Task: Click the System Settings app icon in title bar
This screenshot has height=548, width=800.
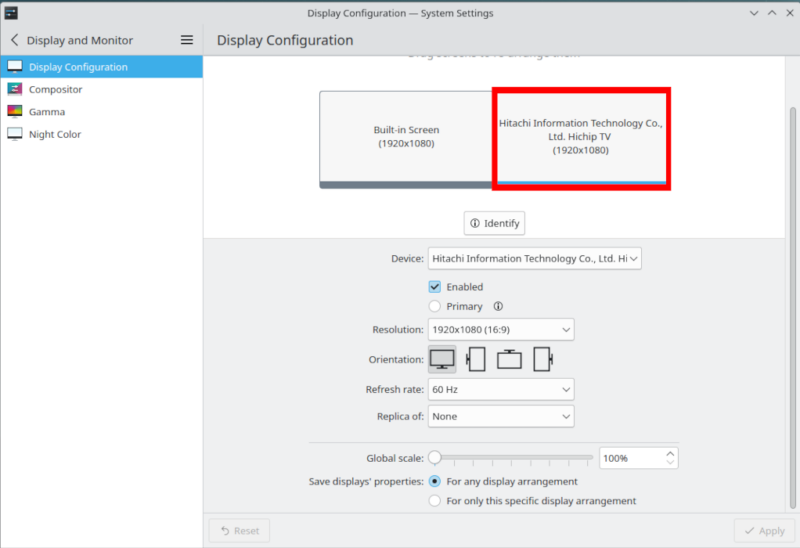Action: click(11, 13)
